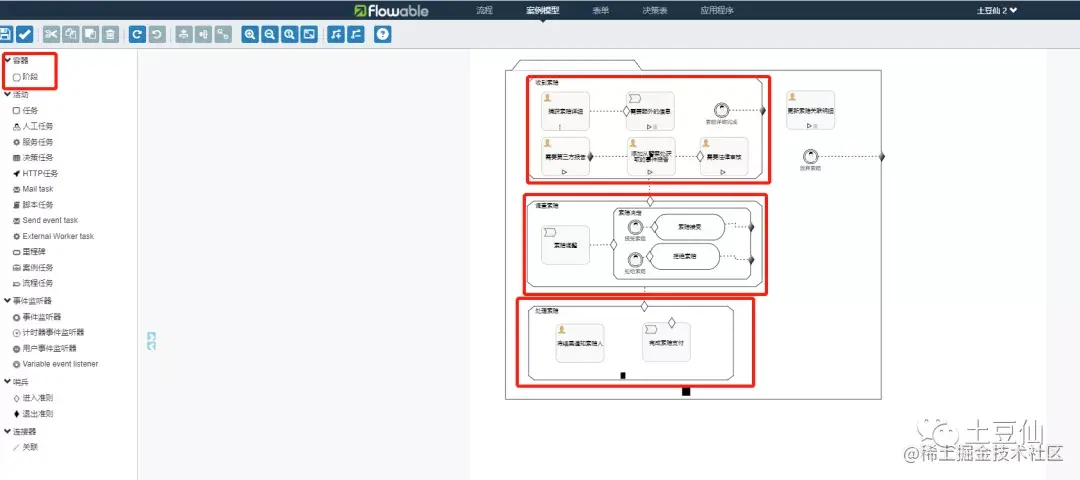Click the Validate checkmark toolbar icon
Image resolution: width=1080 pixels, height=480 pixels.
25,34
